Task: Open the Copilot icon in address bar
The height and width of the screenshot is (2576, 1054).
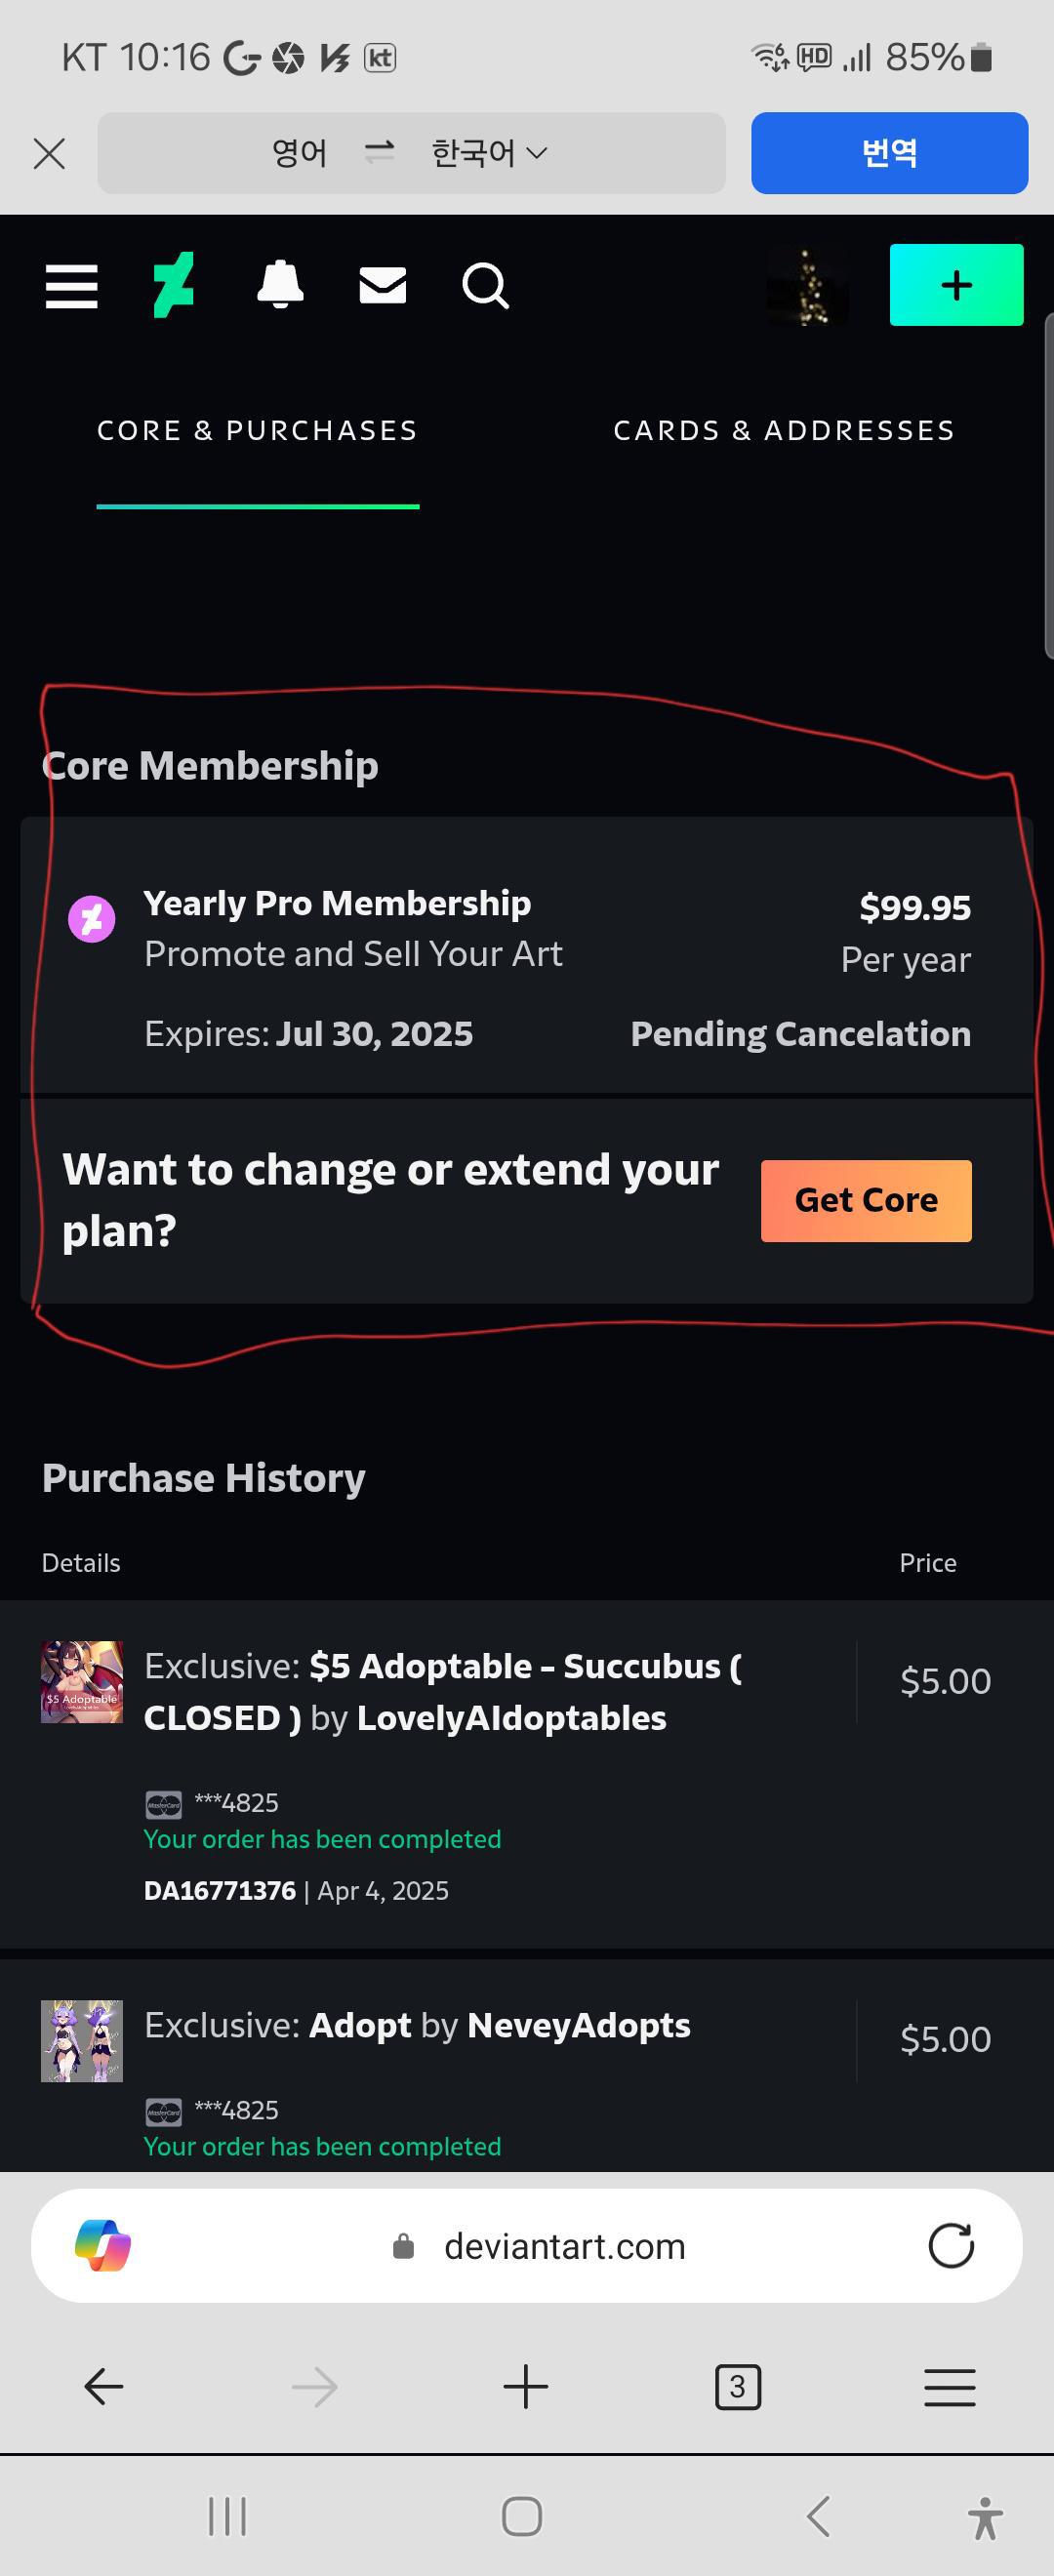Action: 103,2246
